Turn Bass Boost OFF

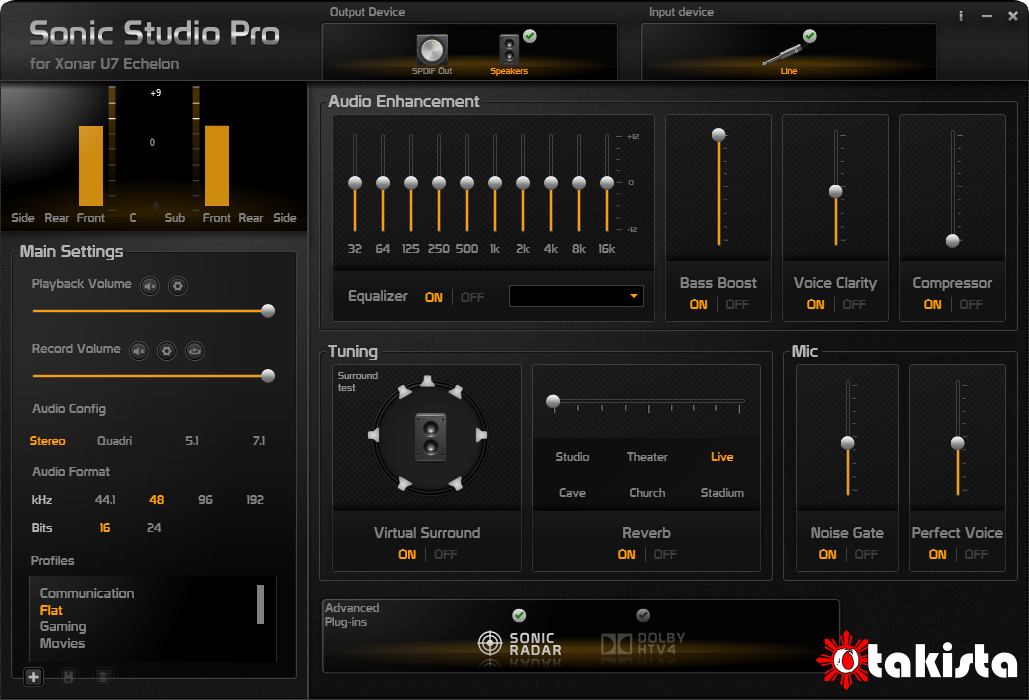point(737,304)
